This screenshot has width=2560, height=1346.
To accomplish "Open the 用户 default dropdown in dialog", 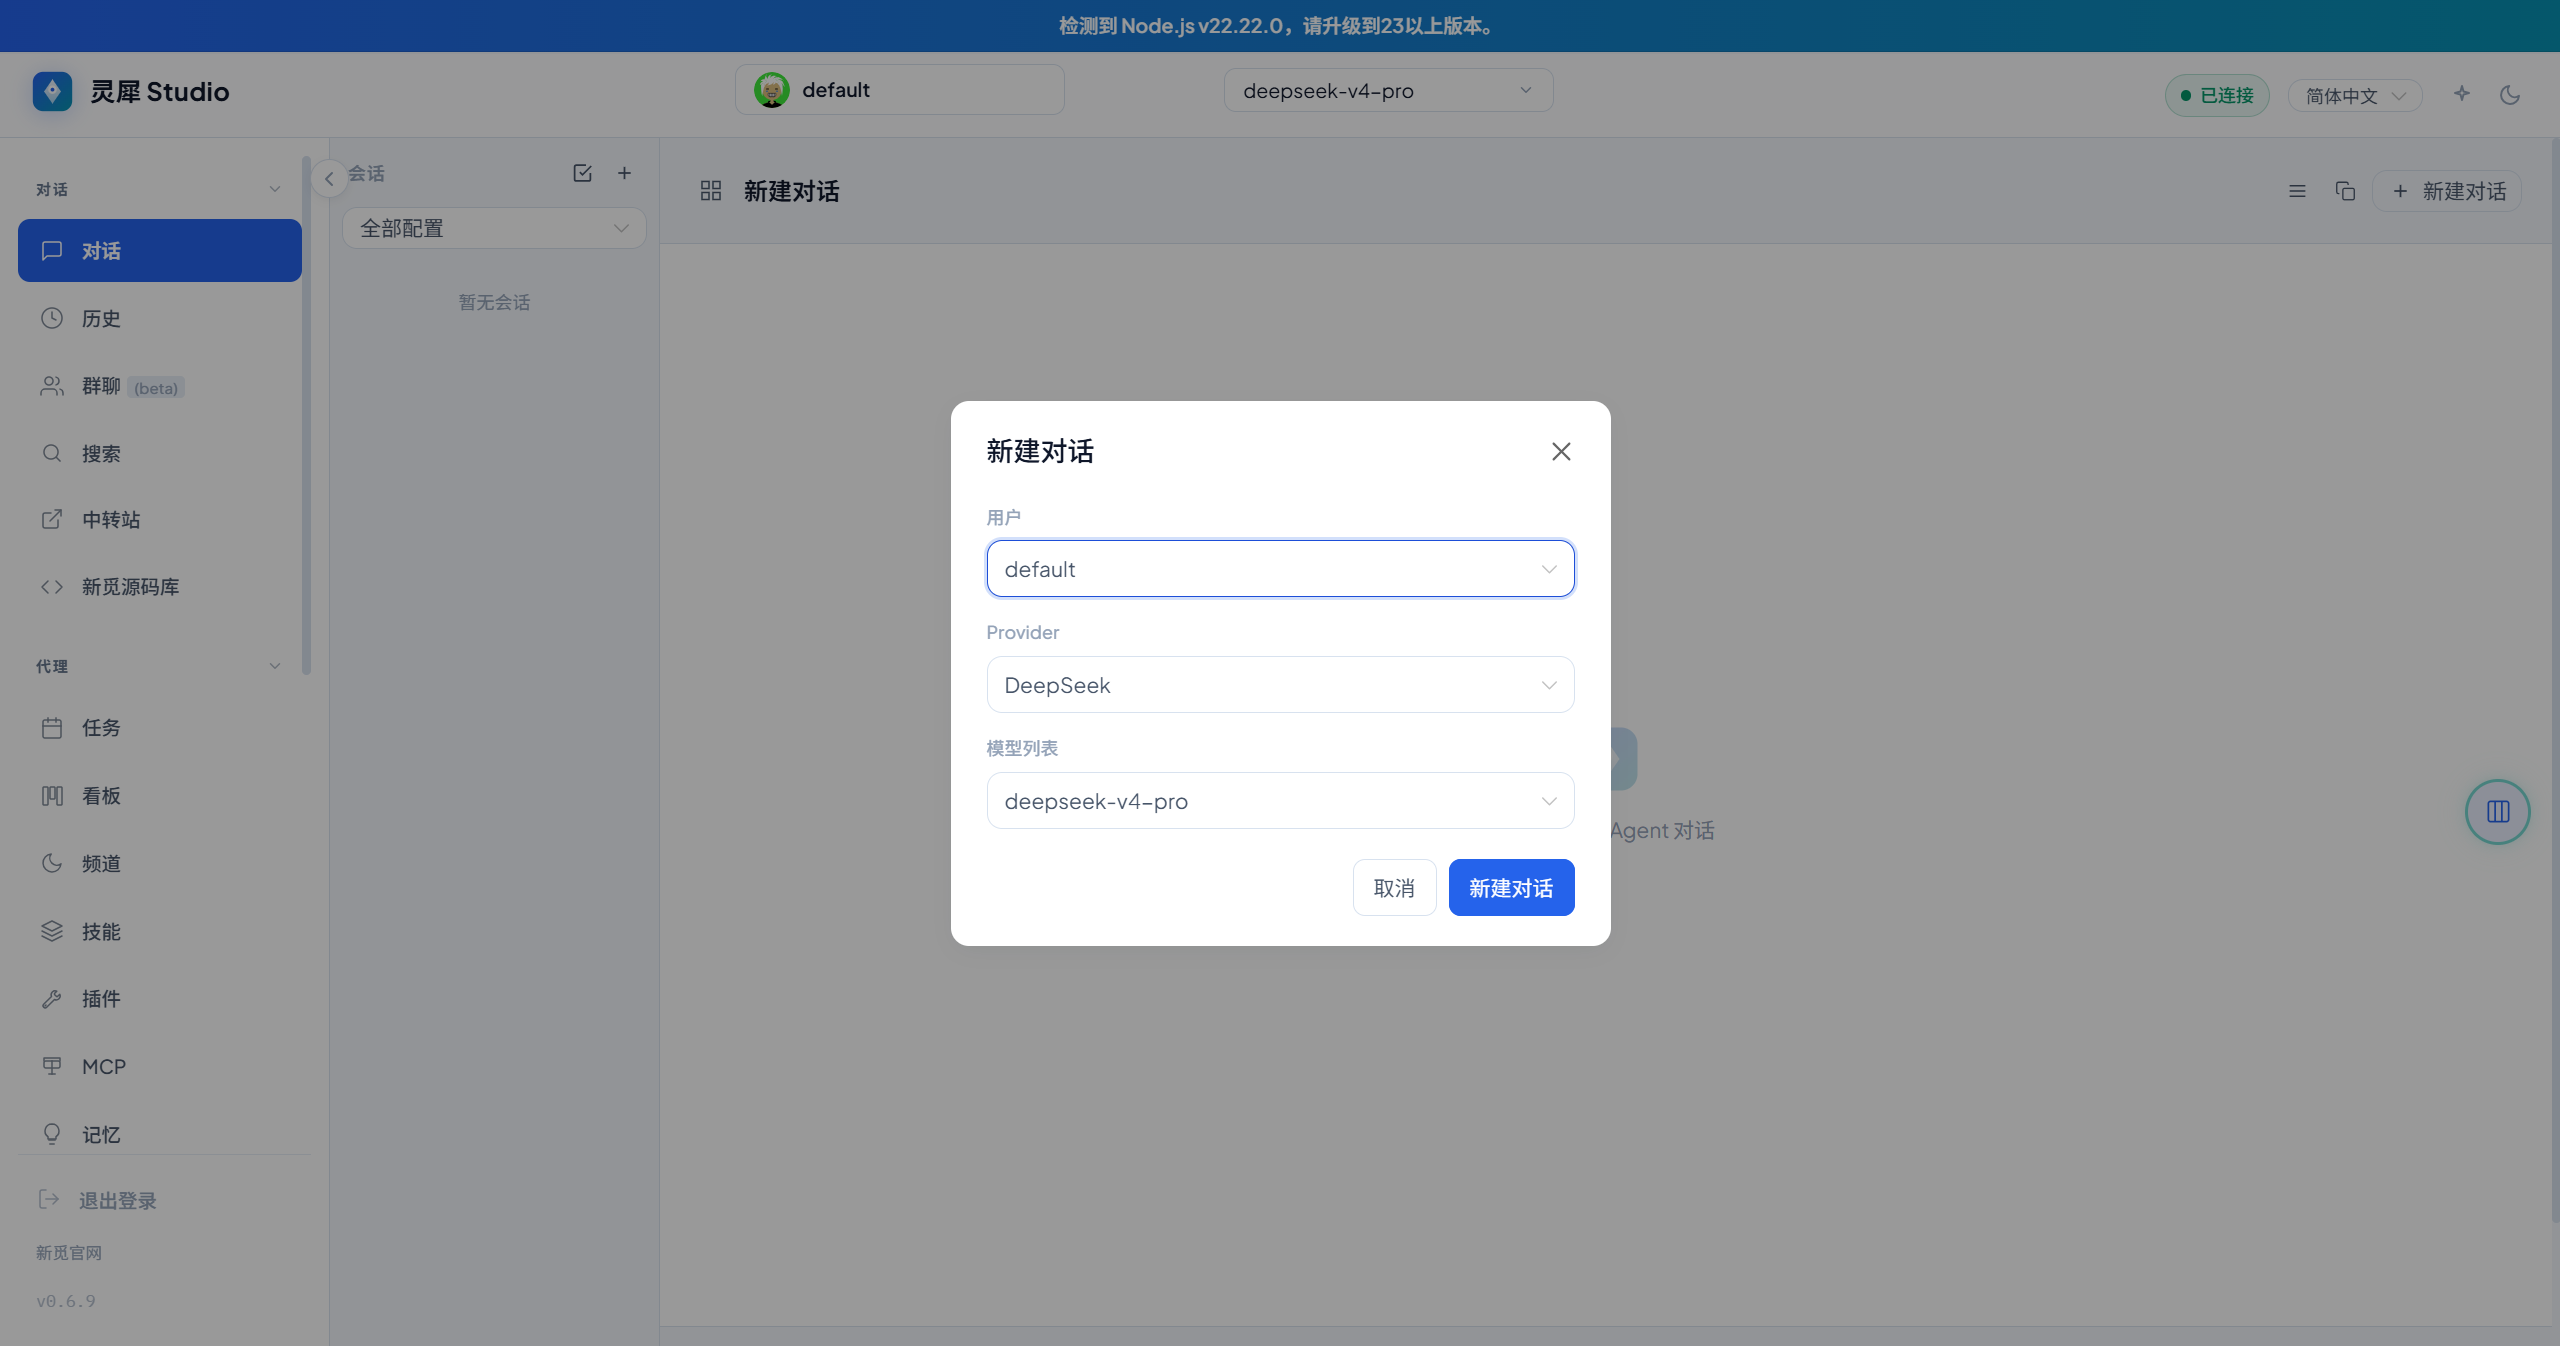I will [x=1280, y=569].
